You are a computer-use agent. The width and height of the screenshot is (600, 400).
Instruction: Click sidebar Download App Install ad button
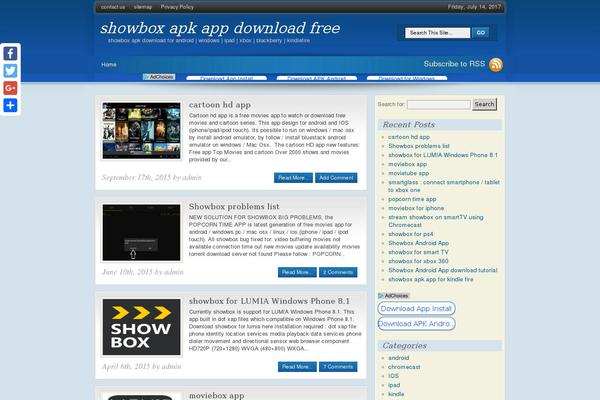point(416,309)
